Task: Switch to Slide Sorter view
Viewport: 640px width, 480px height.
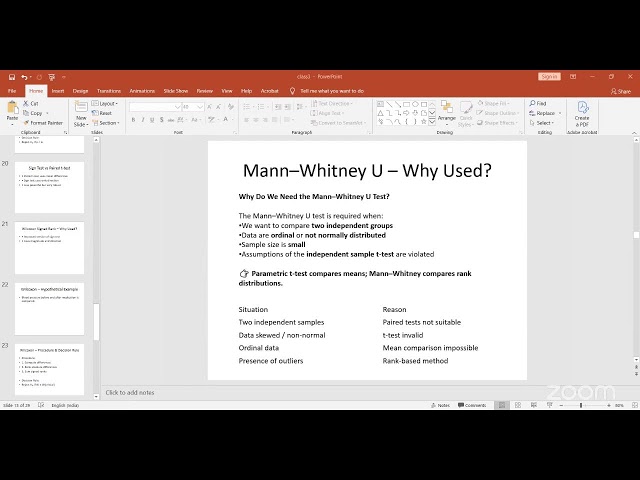Action: (x=518, y=405)
